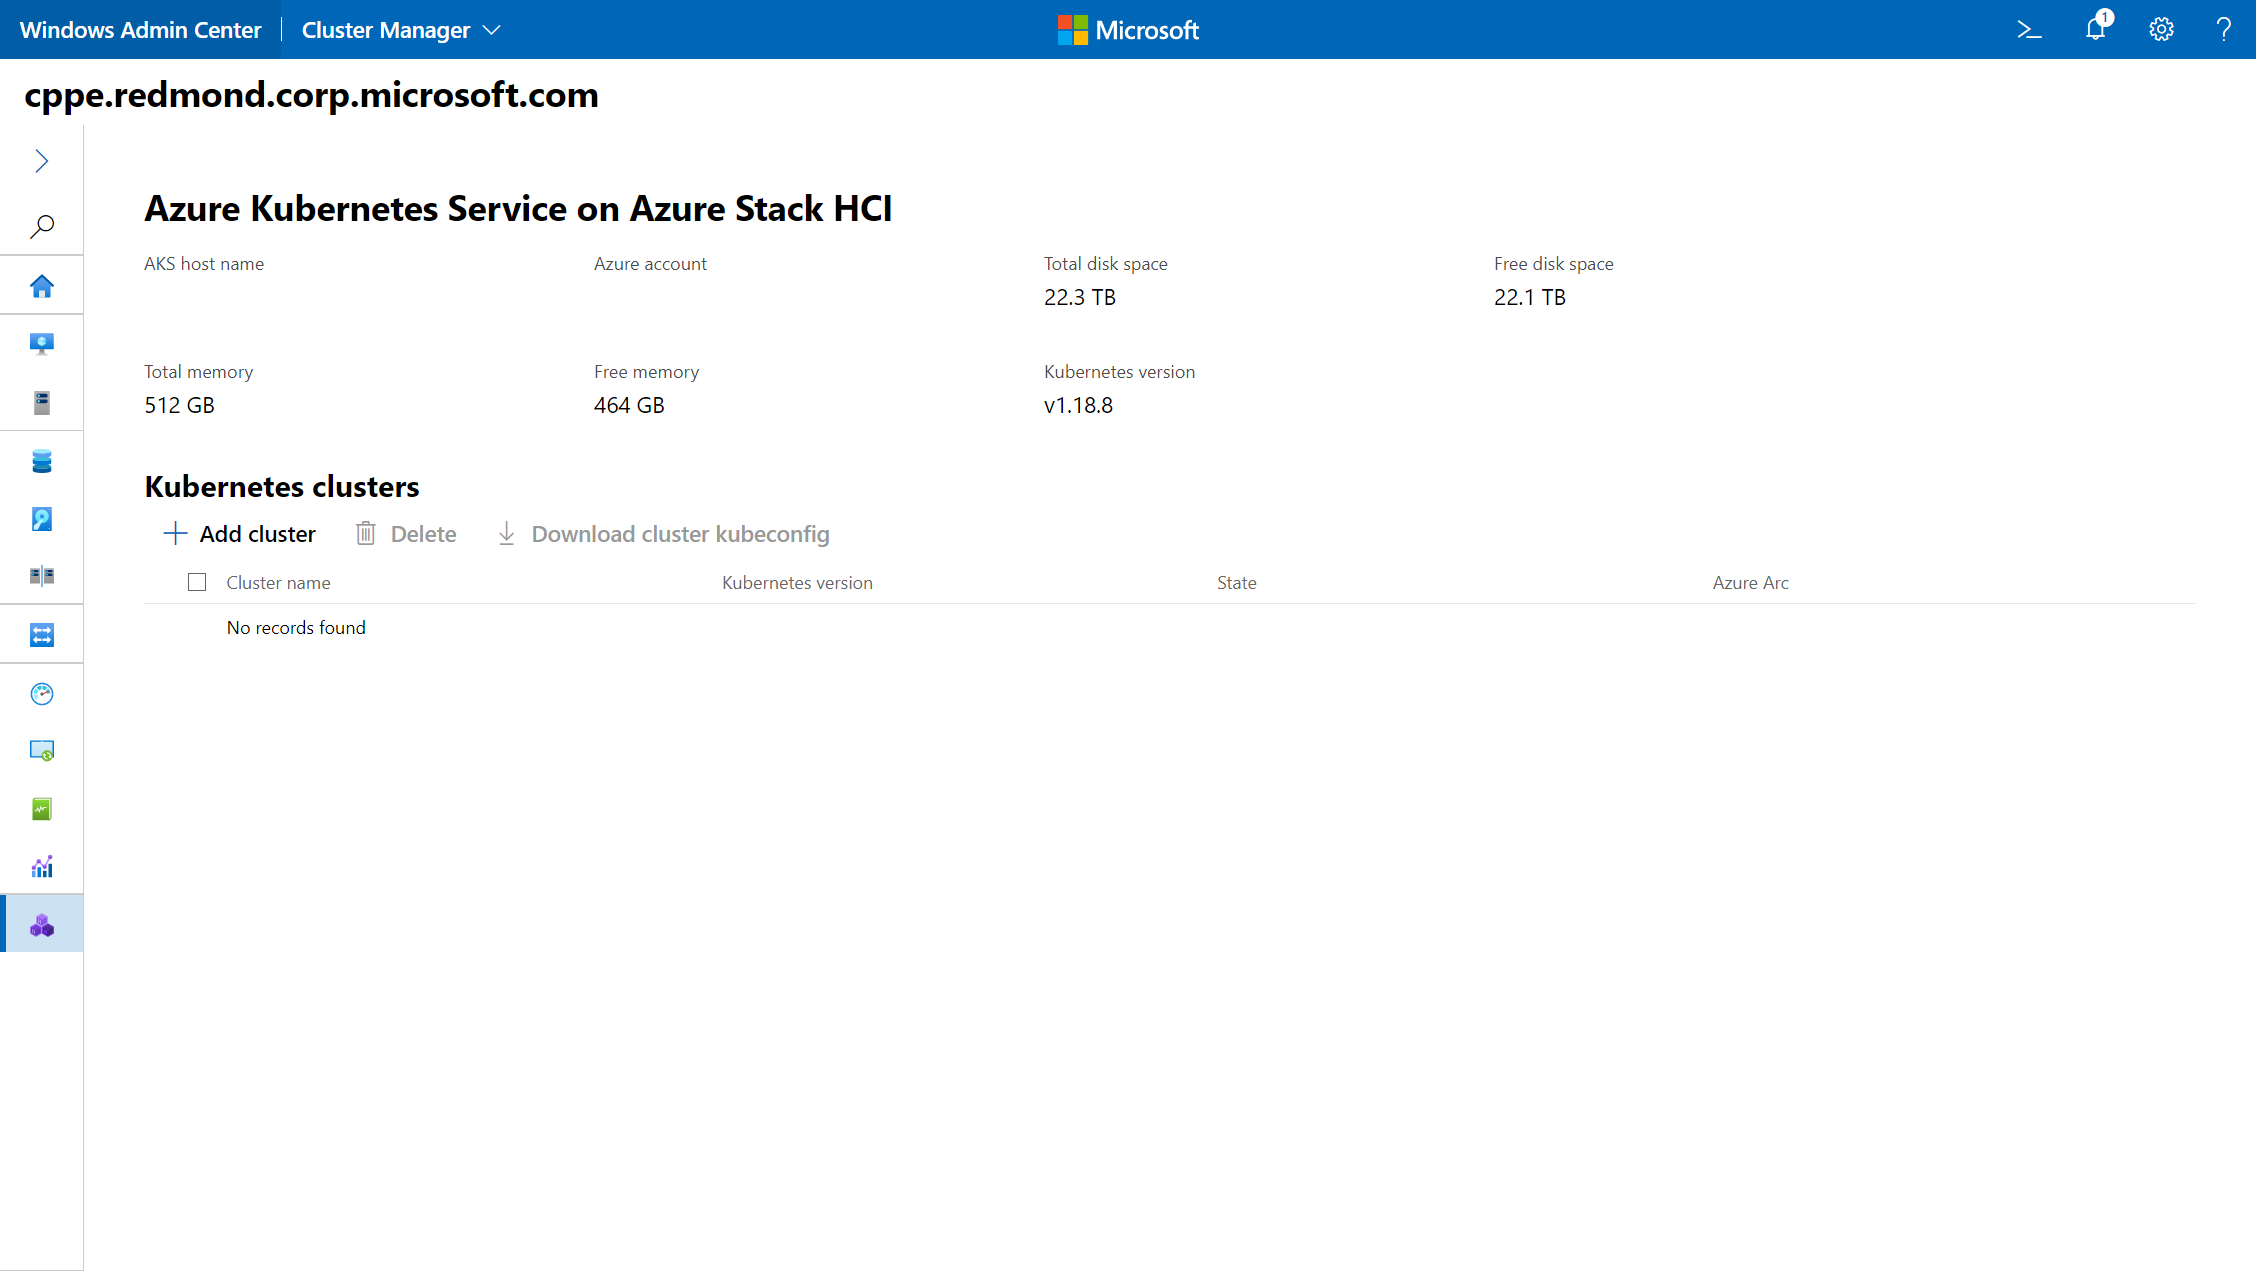The width and height of the screenshot is (2256, 1271).
Task: Go to the Dashboard home icon
Action: point(42,286)
